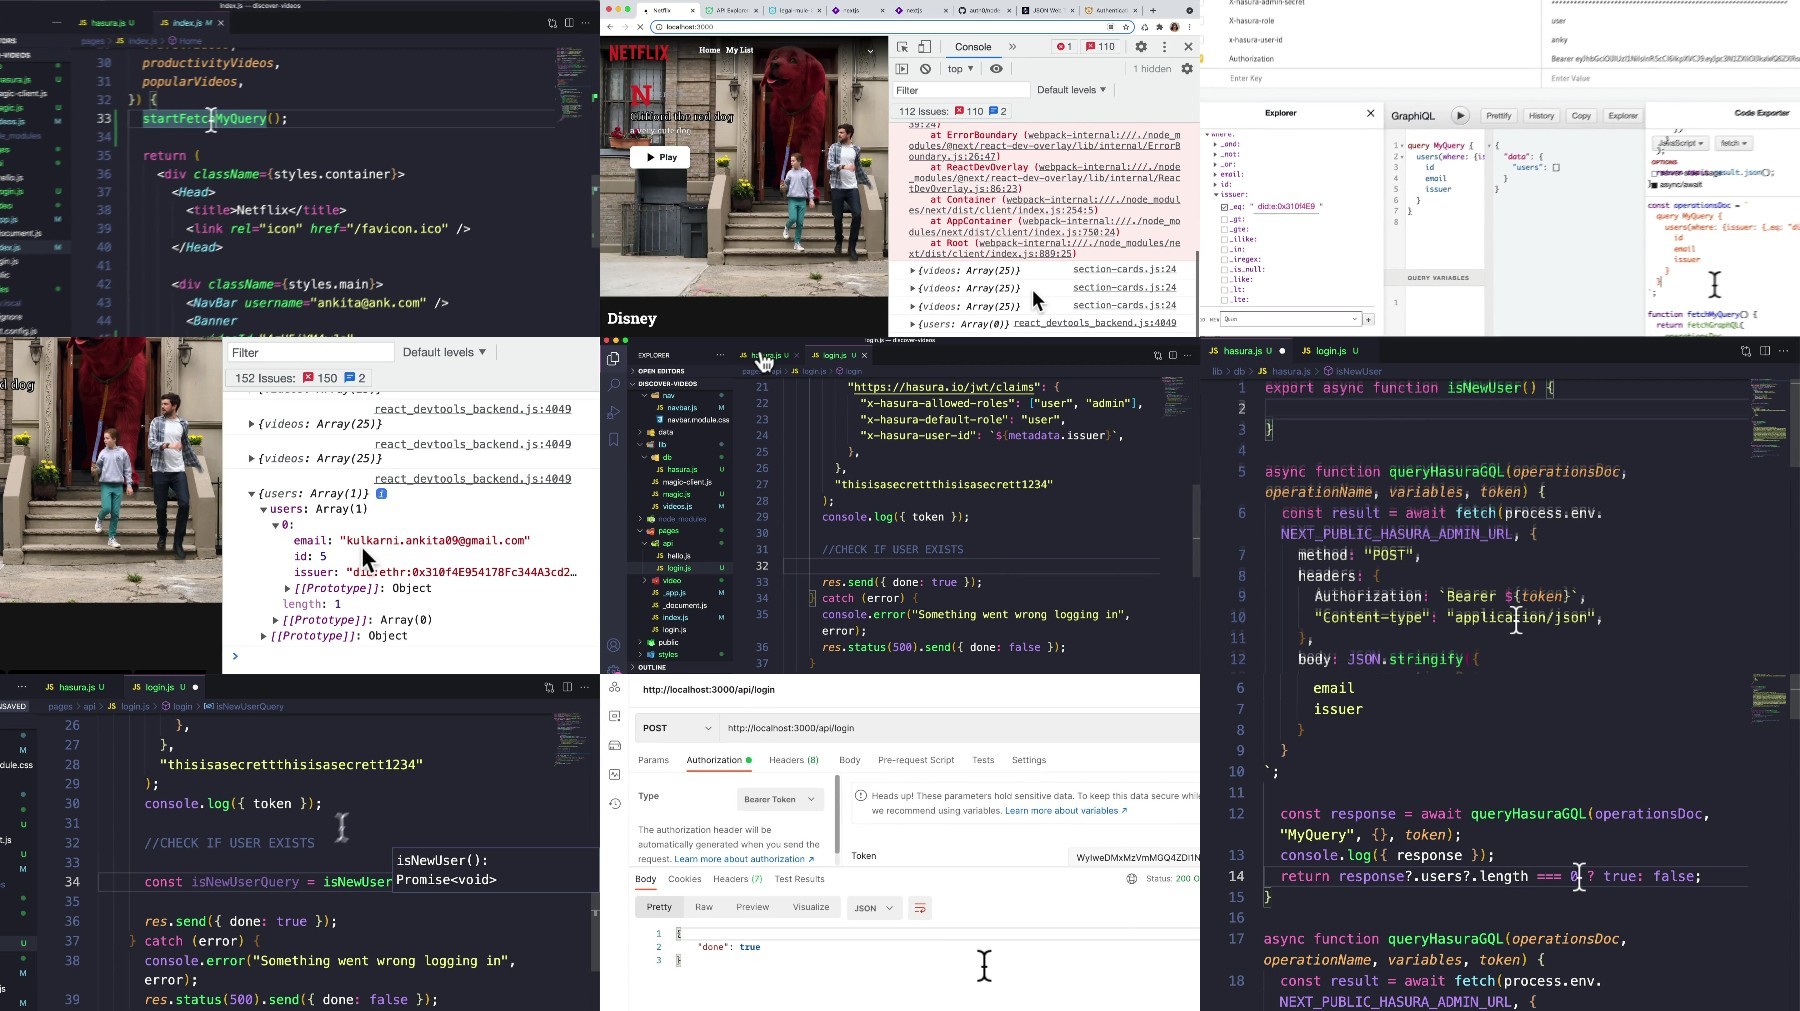This screenshot has height=1011, width=1800.
Task: Click Learn more about variables link
Action: pyautogui.click(x=1065, y=811)
